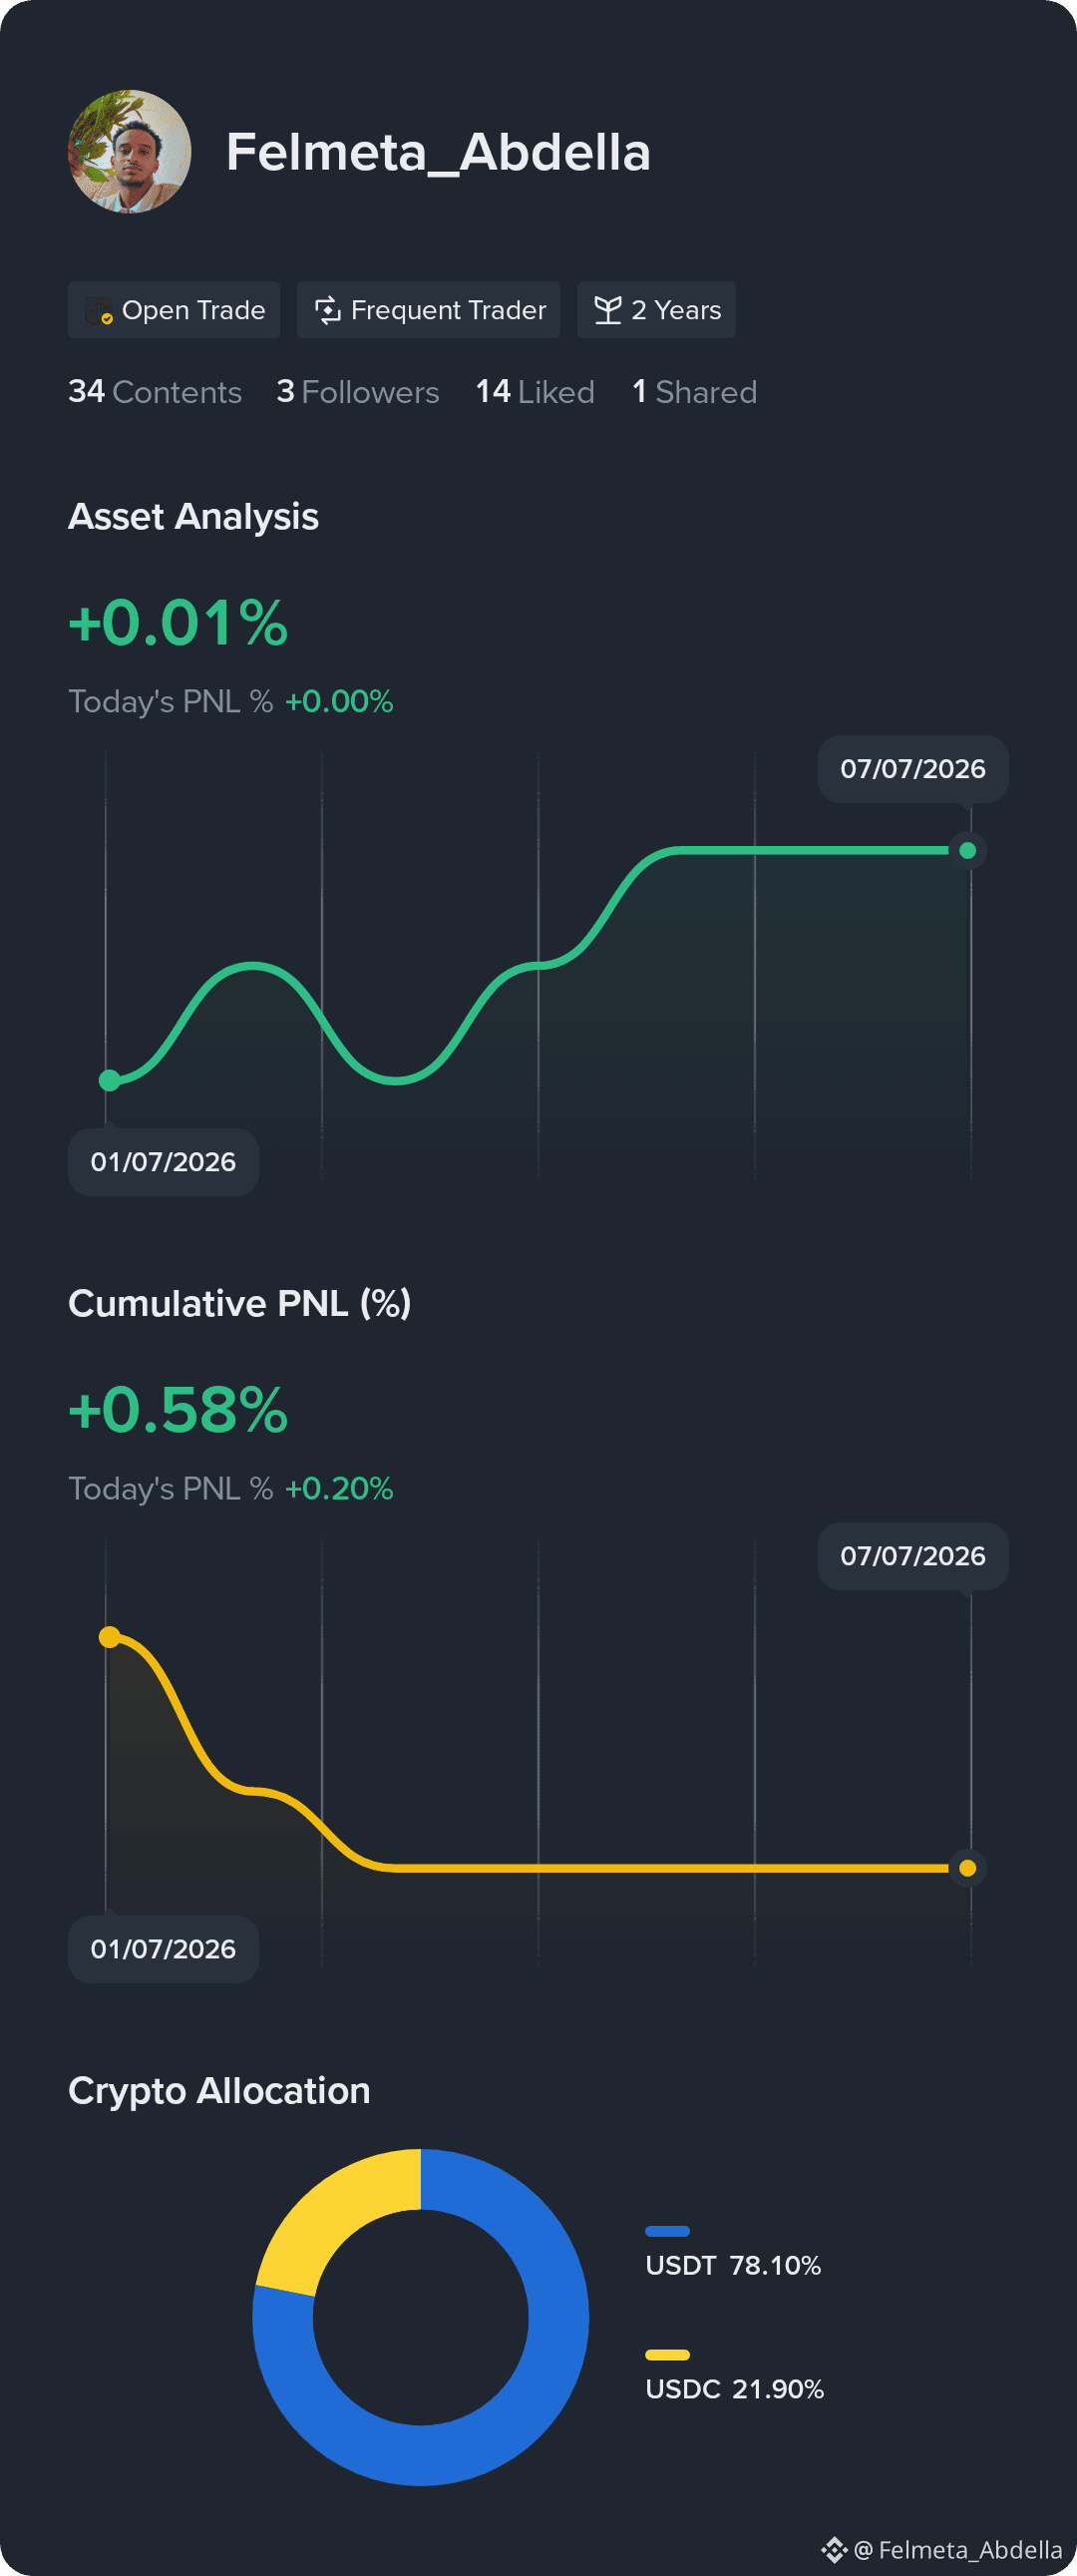Click the USDT blue legend swatch

click(667, 2231)
